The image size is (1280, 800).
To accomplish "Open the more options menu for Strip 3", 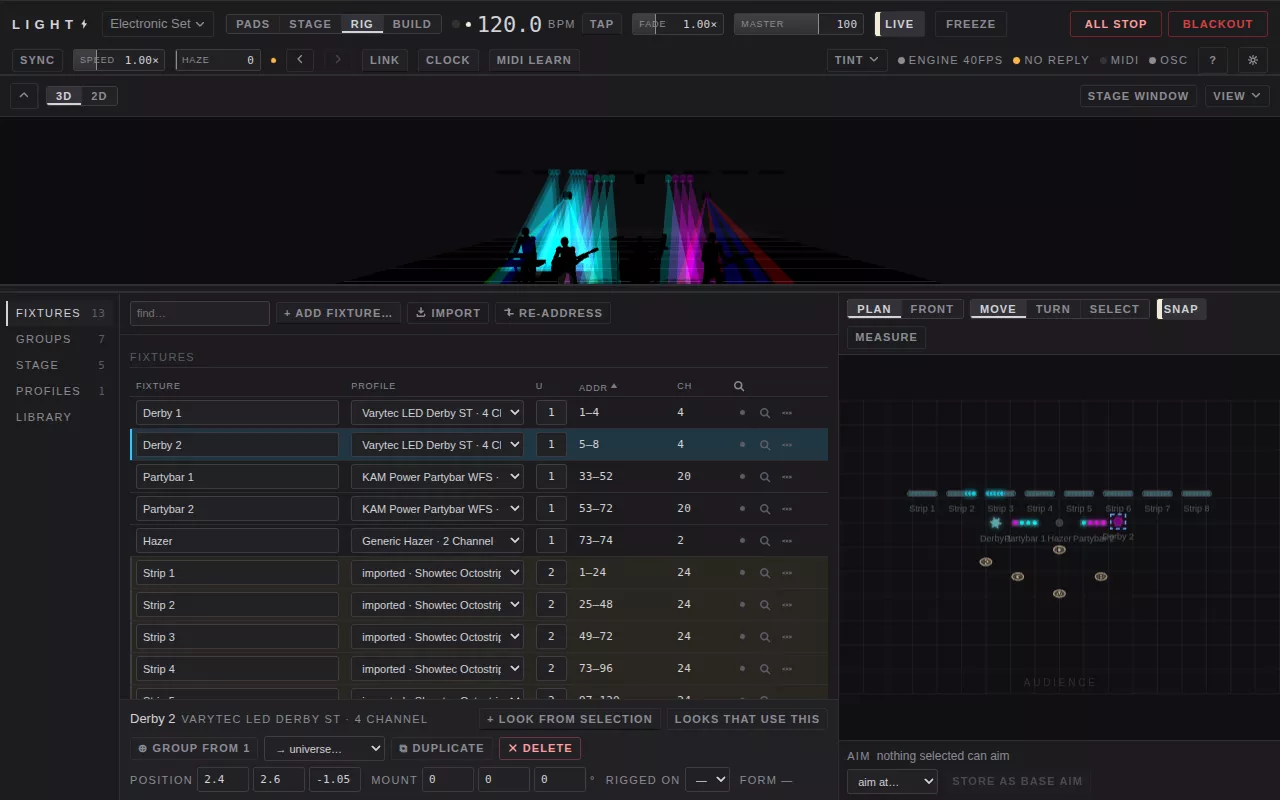I will 787,637.
